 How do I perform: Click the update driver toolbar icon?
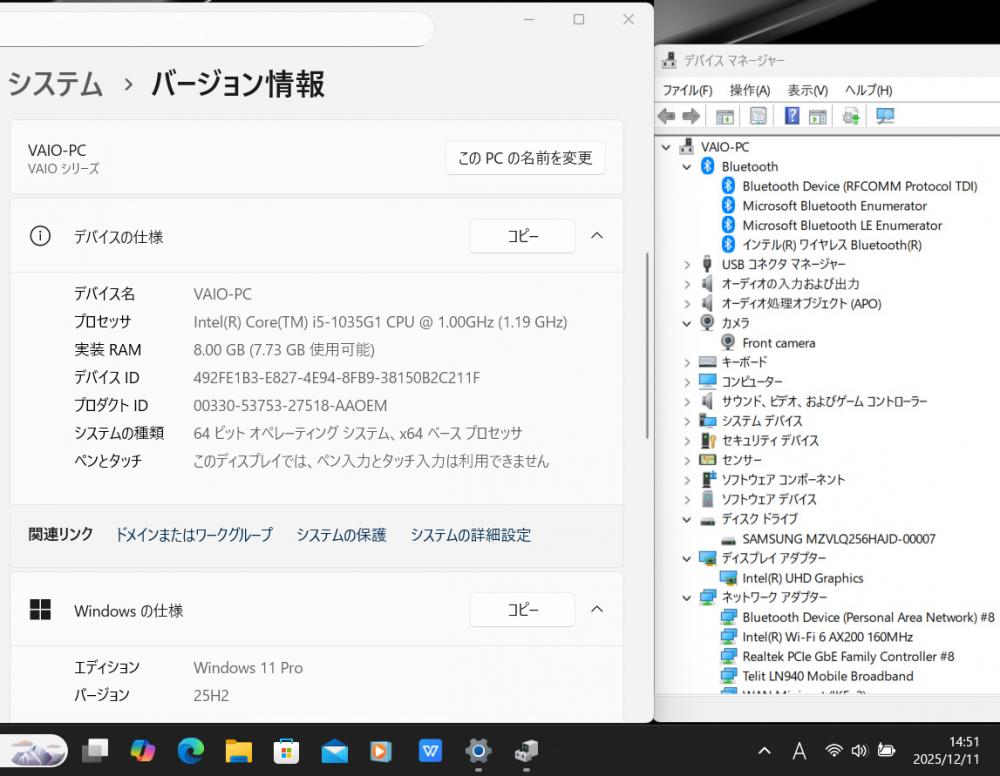[851, 116]
